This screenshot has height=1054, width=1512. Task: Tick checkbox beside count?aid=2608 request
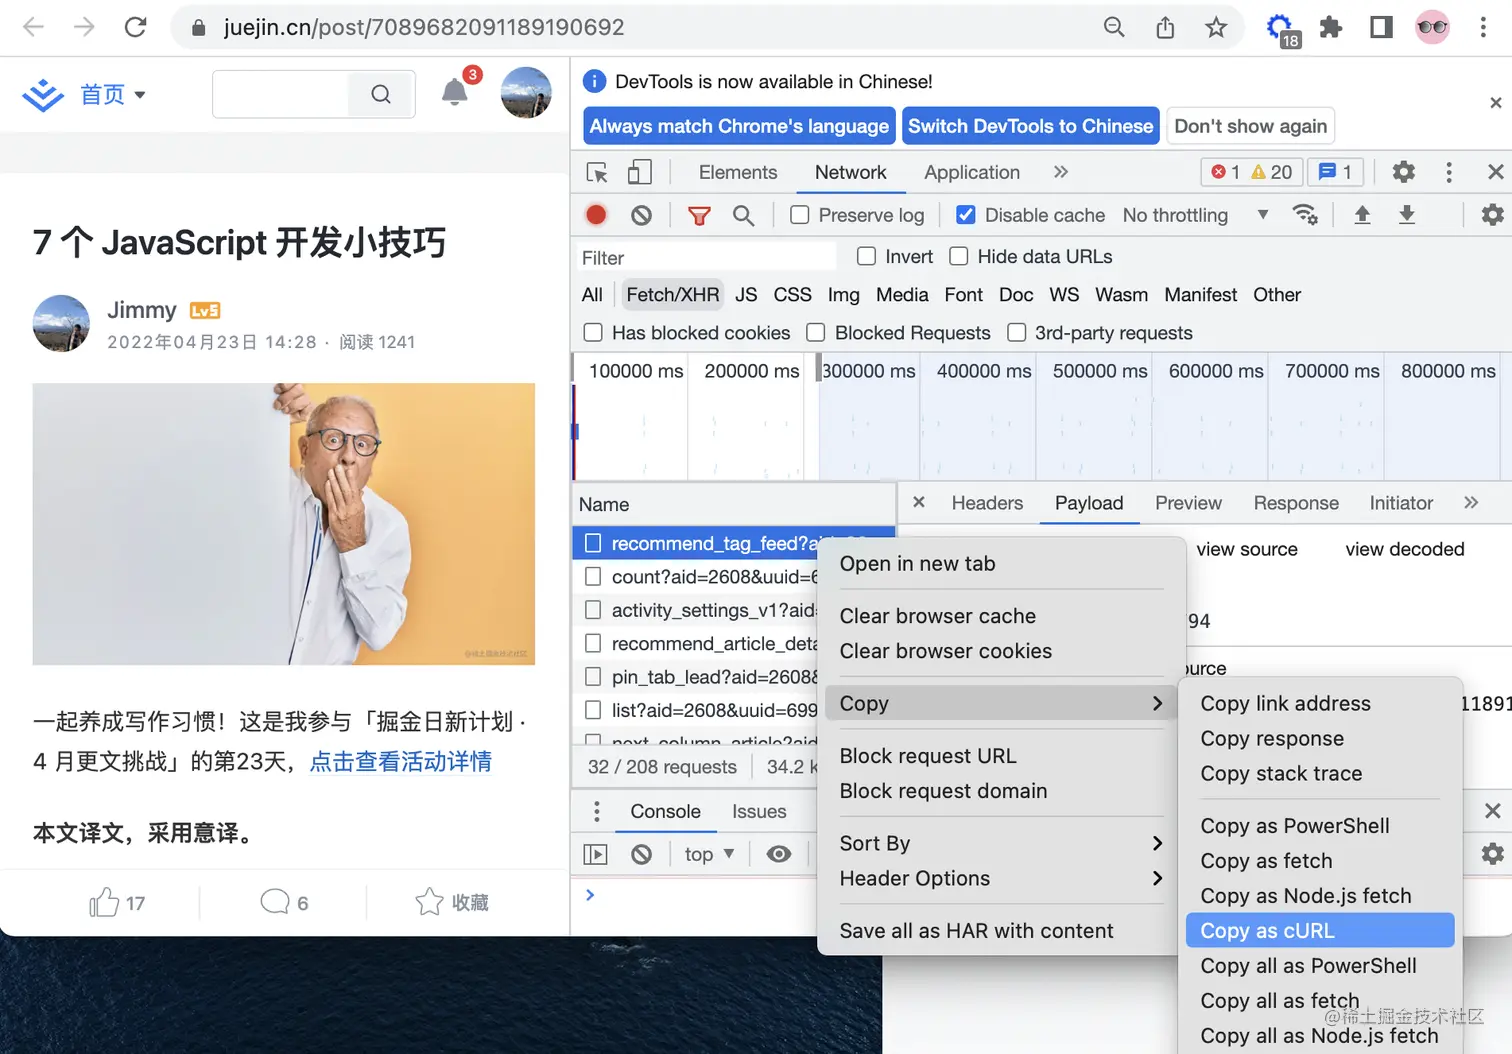click(593, 577)
